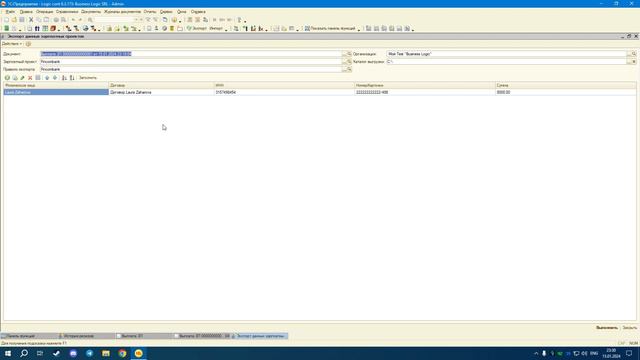
Task: Switch to the Экспорт данных зарплатны... window tab
Action: (259, 336)
